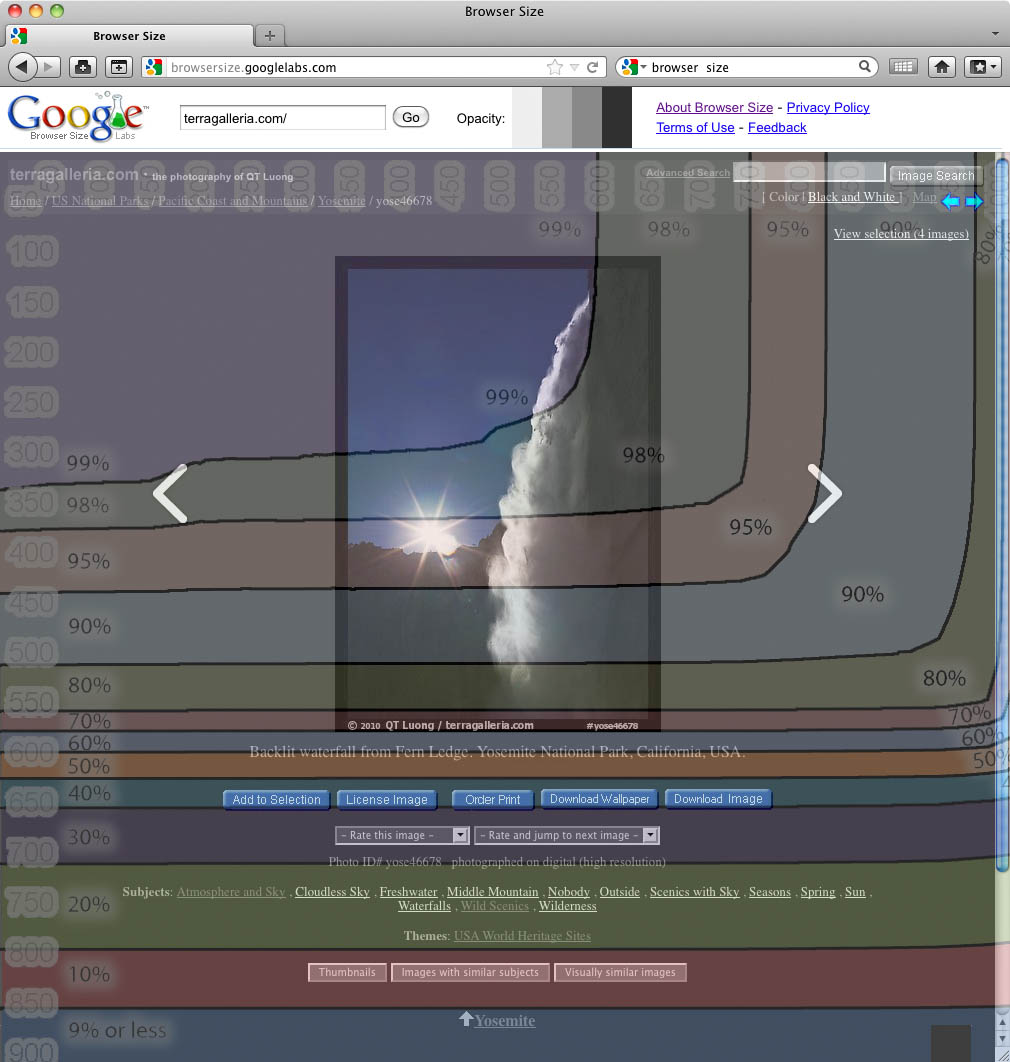The image size is (1010, 1062).
Task: Open the About Browser Size link
Action: tap(714, 108)
